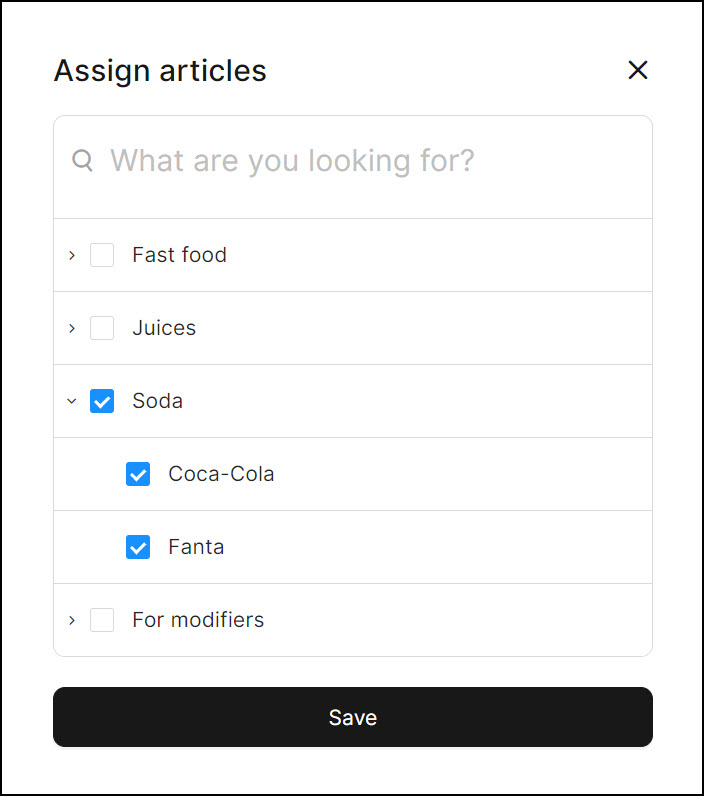Focus the "What are you looking for?" field
Viewport: 704px width, 796px height.
pyautogui.click(x=370, y=160)
